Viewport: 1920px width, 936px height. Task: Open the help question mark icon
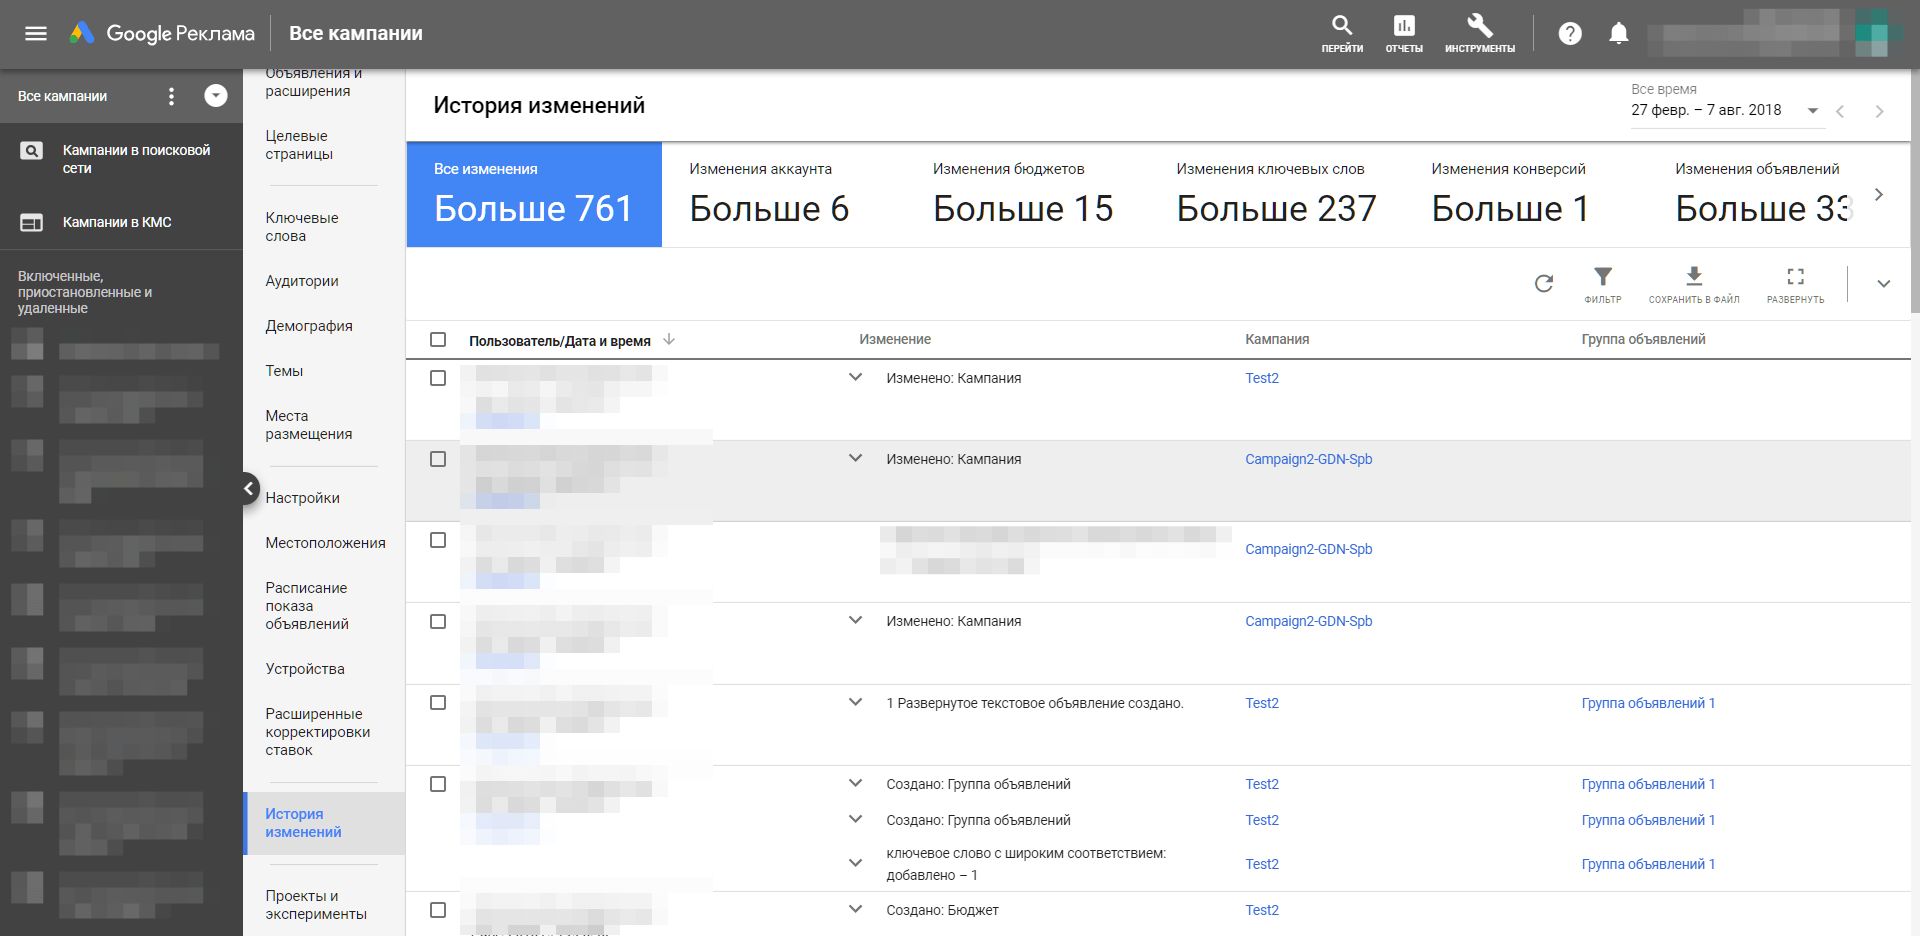[x=1570, y=34]
